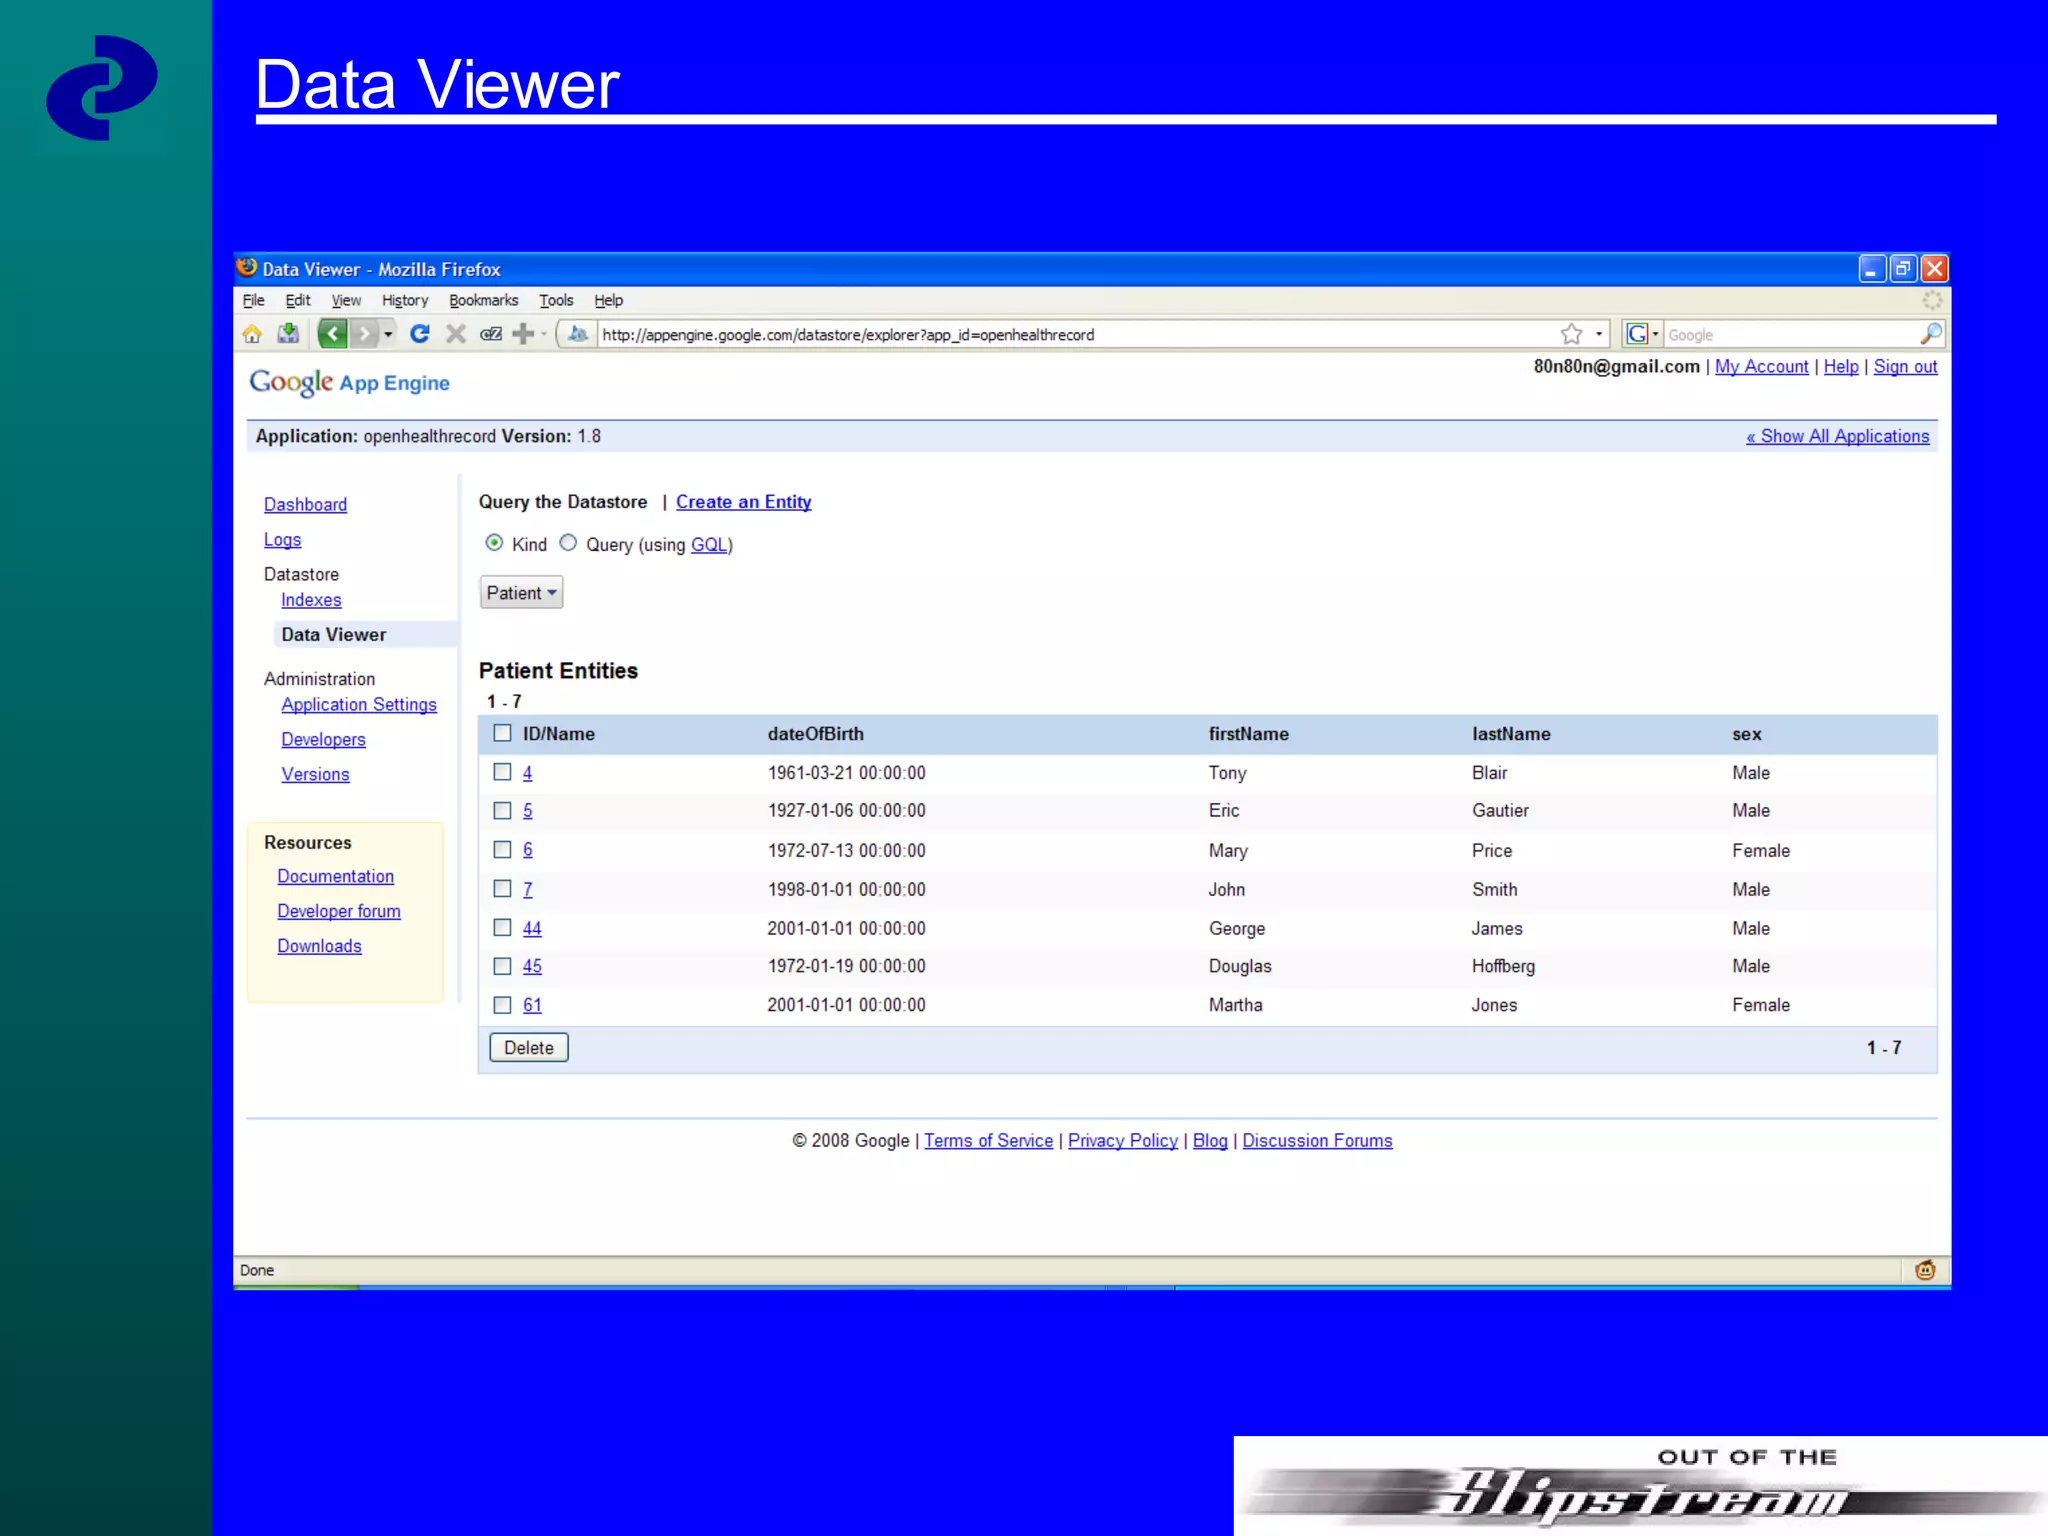Screen dimensions: 2048x1536
Task: Open the Logs link
Action: coord(282,540)
